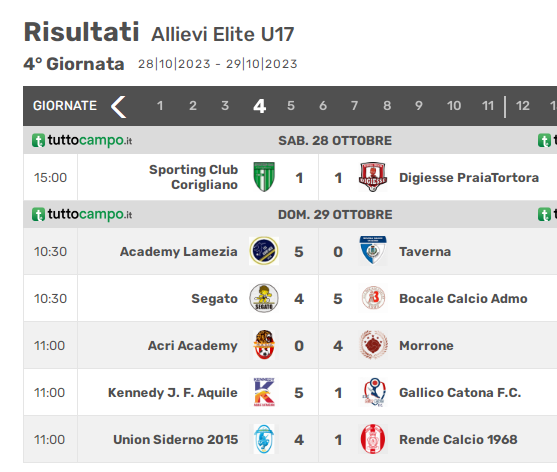557x472 pixels.
Task: Click the Union Siderno 2015 badge
Action: (x=264, y=439)
